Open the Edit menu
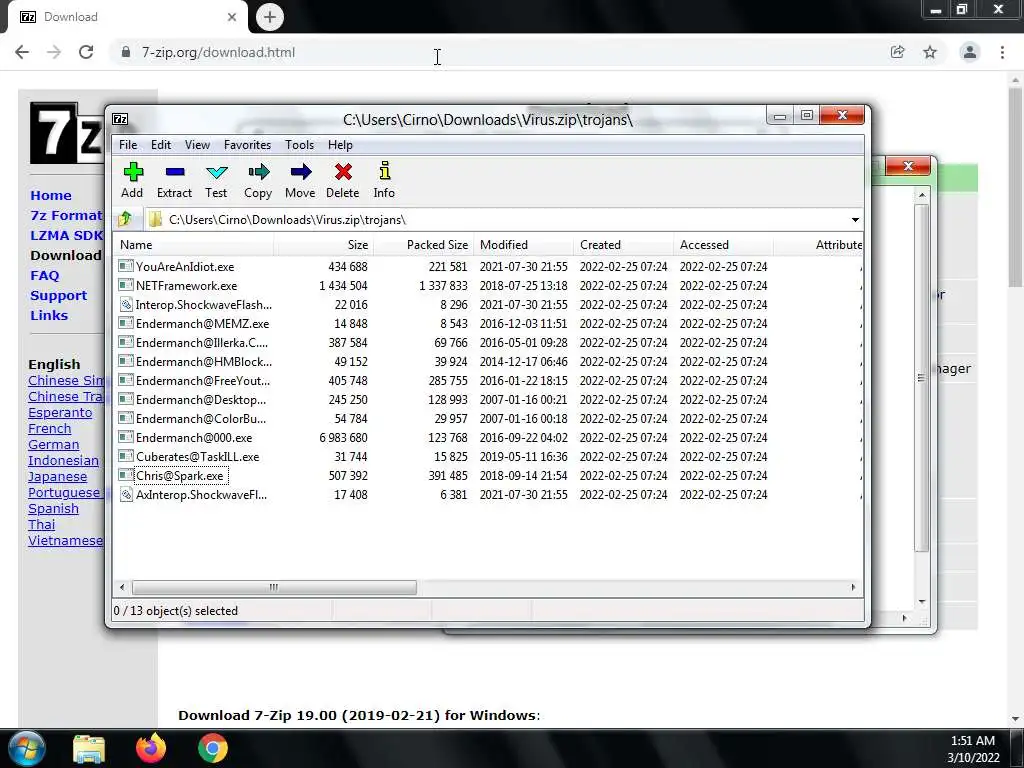1024x768 pixels. pos(161,145)
